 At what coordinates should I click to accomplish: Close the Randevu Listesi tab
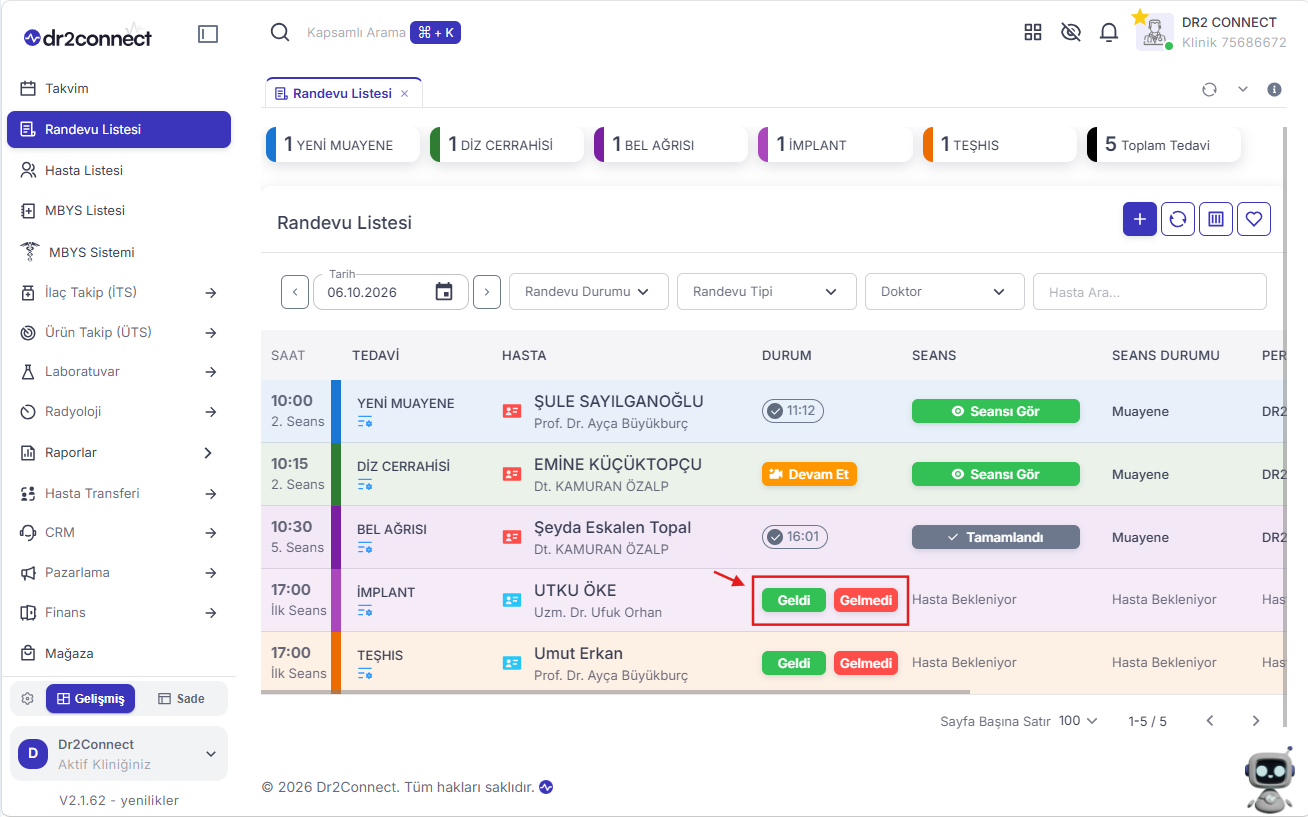coord(405,93)
